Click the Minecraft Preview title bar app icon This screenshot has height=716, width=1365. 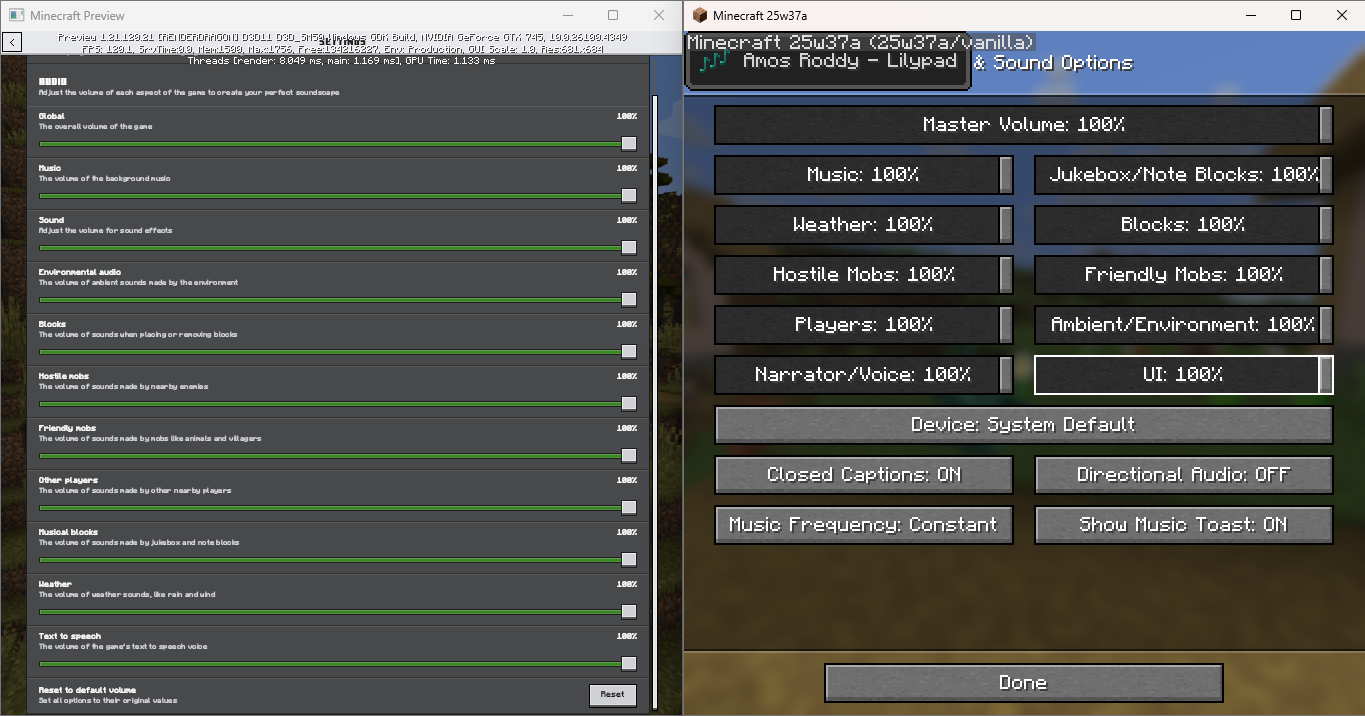pos(16,16)
